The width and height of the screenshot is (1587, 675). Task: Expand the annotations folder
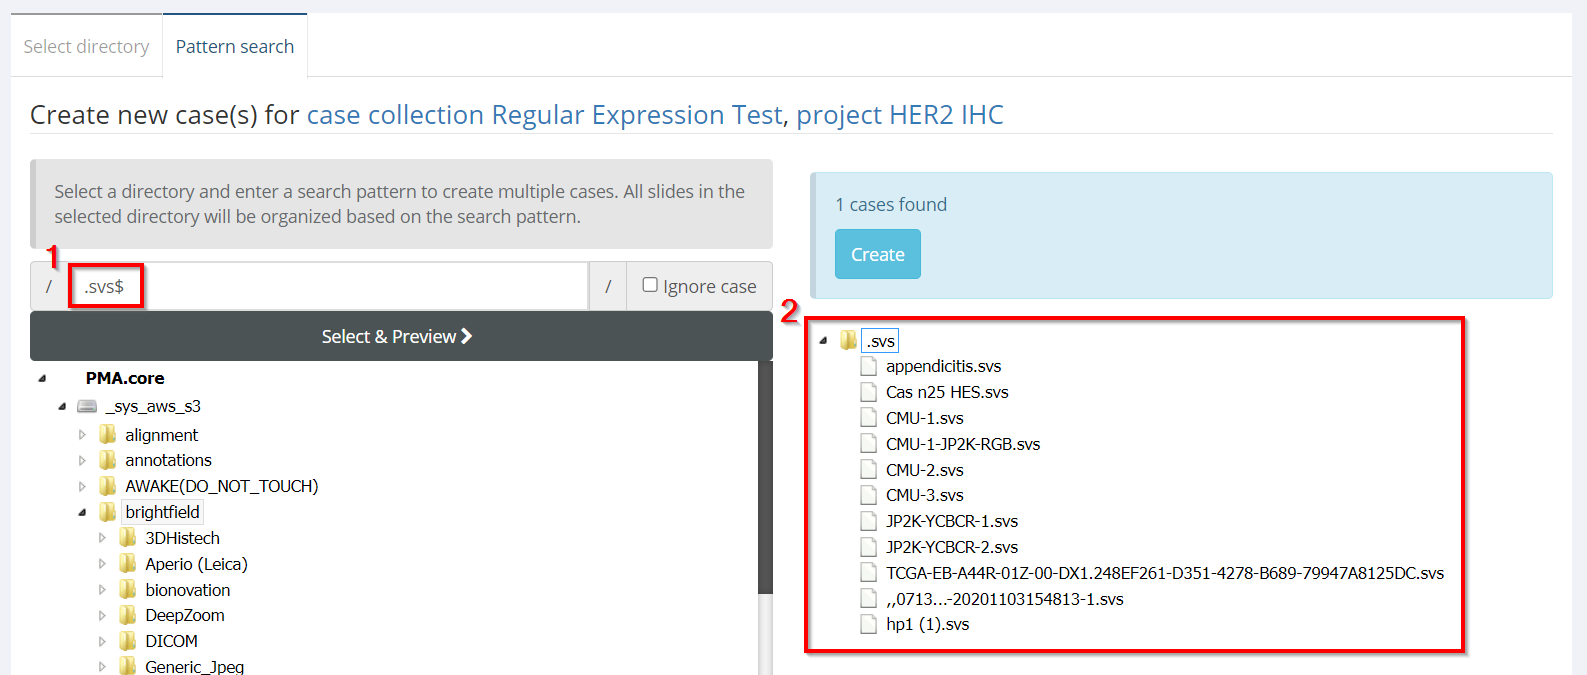coord(82,460)
